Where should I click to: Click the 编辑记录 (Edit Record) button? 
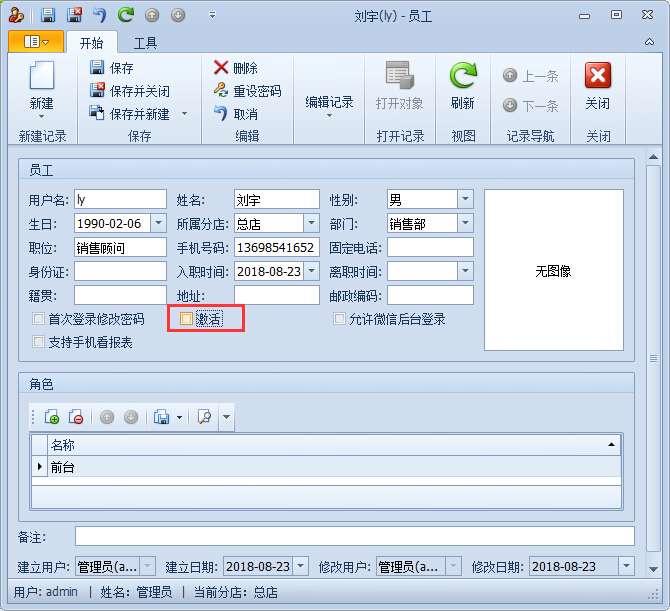[329, 102]
